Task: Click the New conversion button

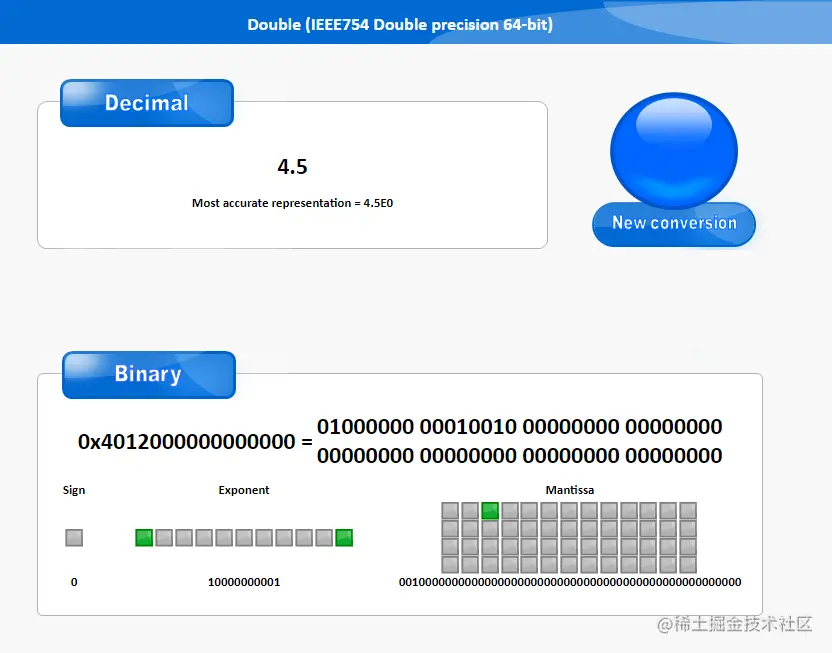Action: point(674,224)
